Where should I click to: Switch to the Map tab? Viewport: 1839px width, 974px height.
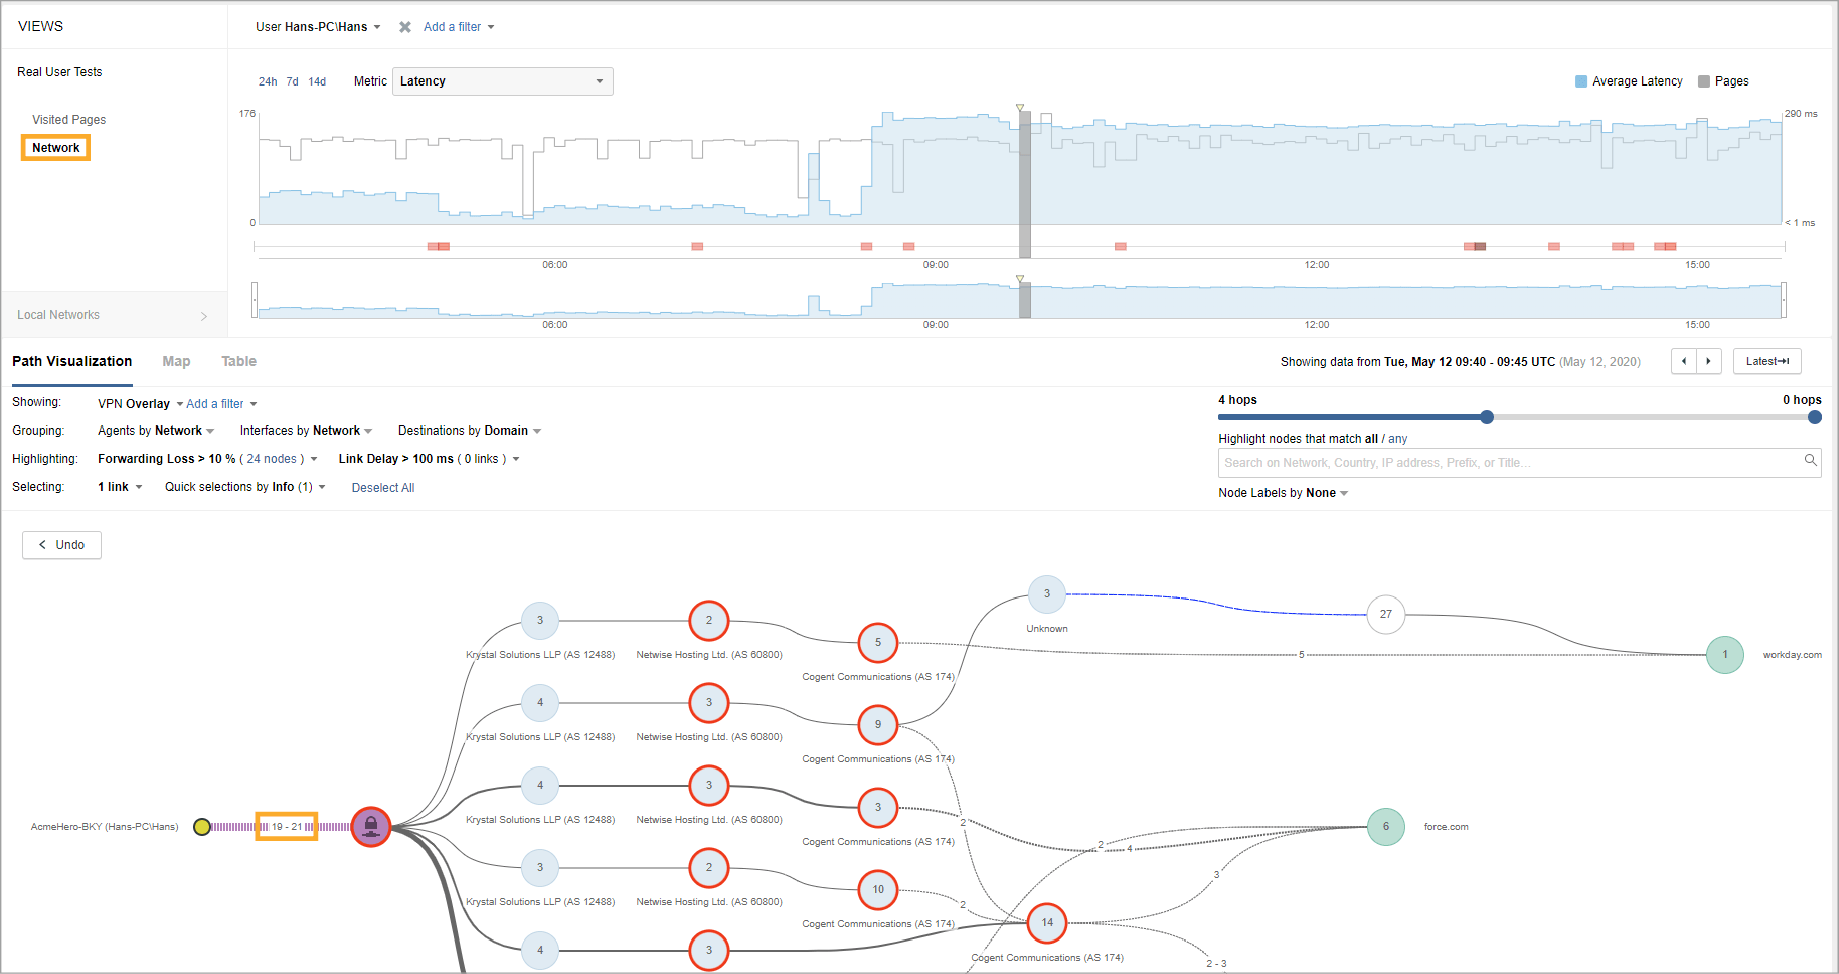click(176, 362)
